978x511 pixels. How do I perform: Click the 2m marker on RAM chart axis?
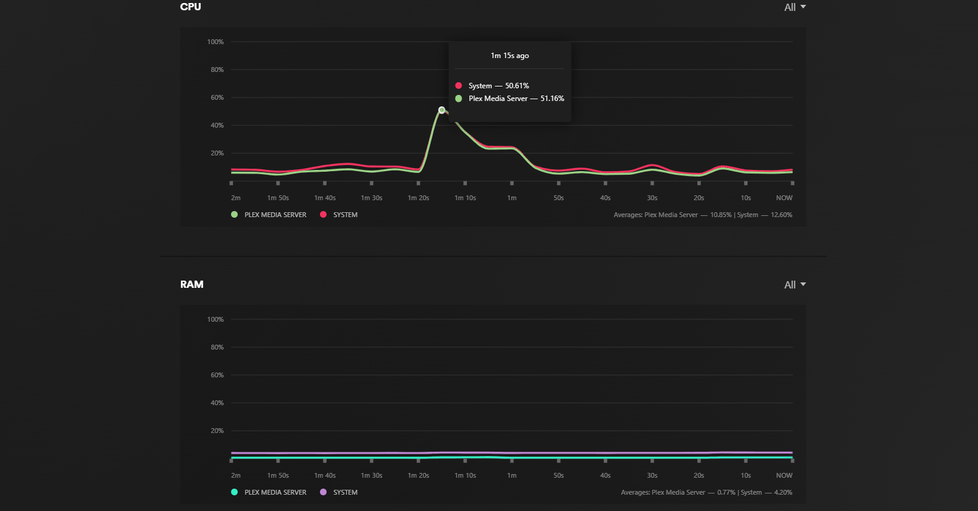(236, 475)
